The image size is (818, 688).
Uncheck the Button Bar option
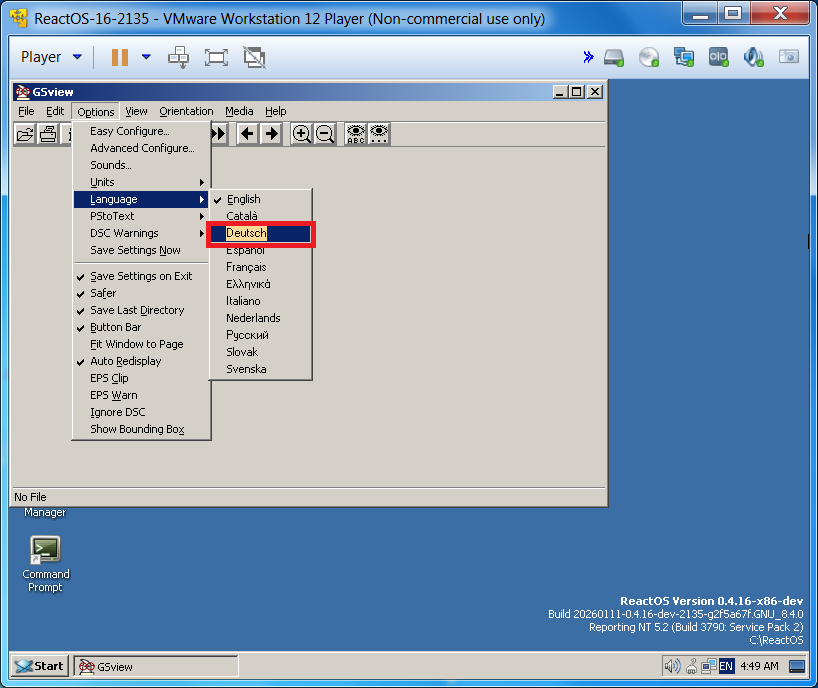coord(115,327)
